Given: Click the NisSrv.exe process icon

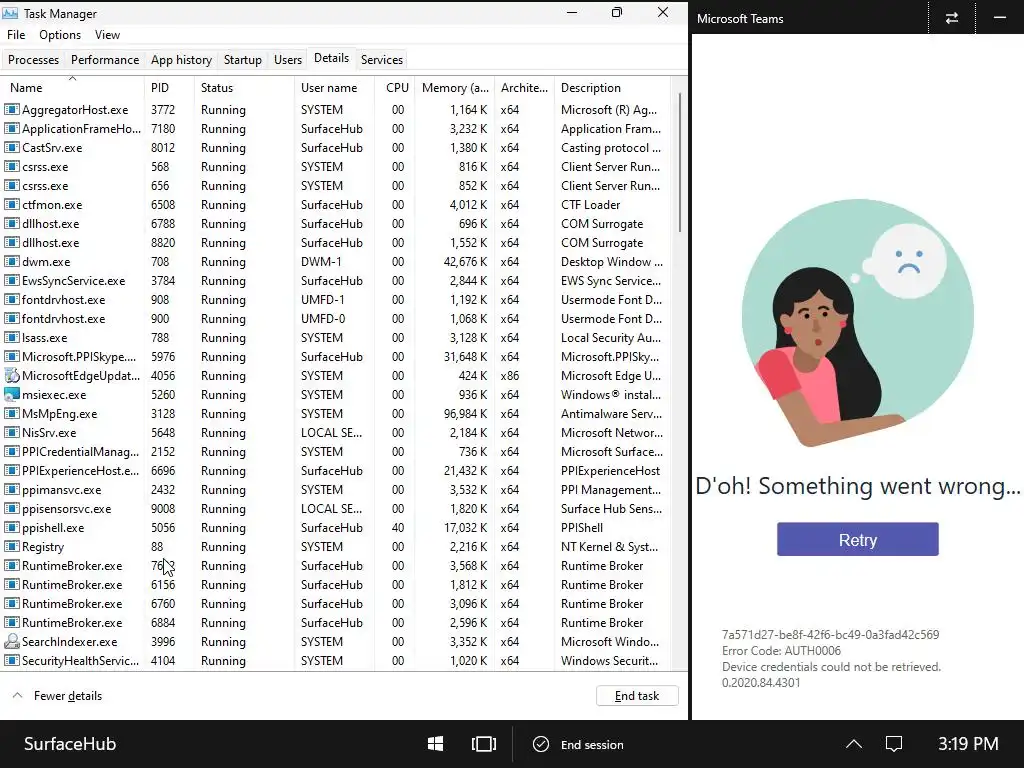Looking at the screenshot, I should click(x=12, y=432).
